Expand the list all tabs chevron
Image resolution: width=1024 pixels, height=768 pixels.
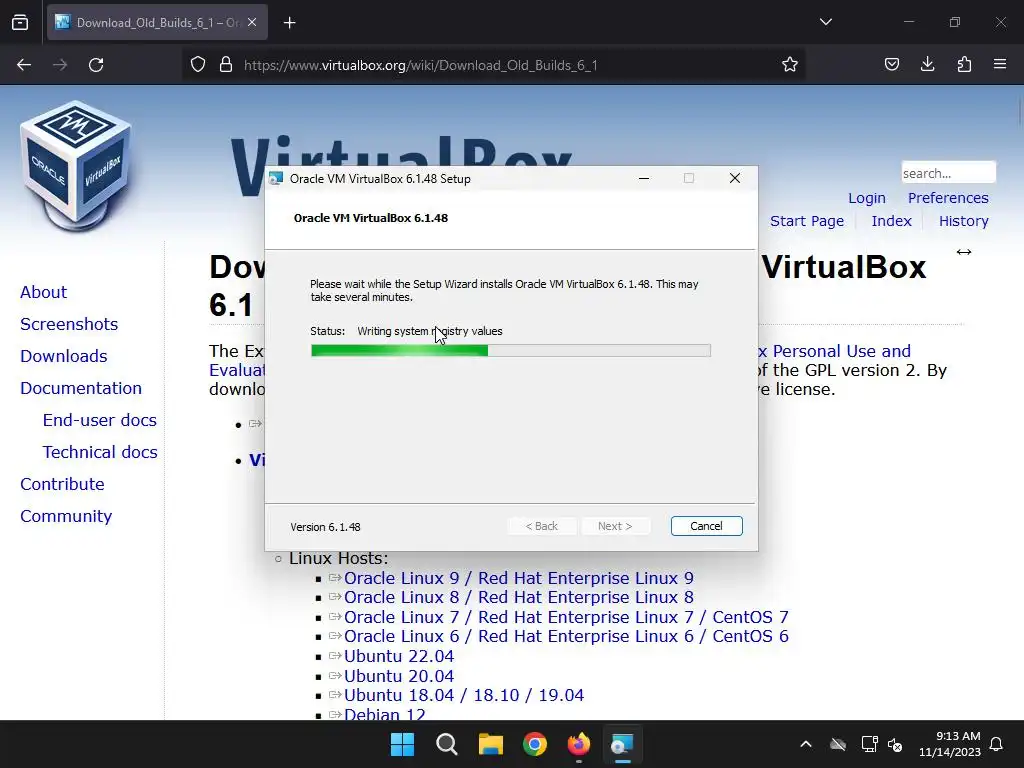point(825,22)
